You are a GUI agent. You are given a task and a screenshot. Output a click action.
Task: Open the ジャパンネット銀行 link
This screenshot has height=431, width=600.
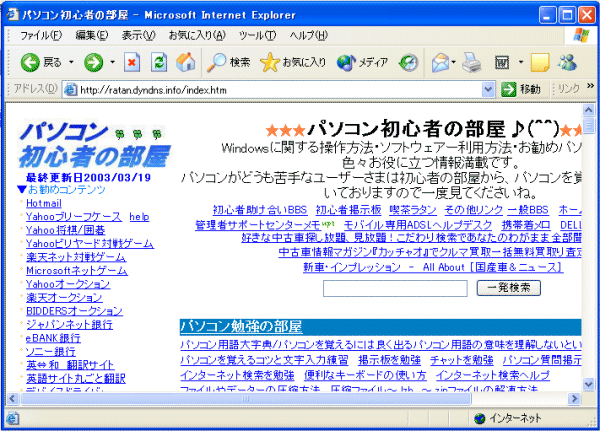(69, 325)
